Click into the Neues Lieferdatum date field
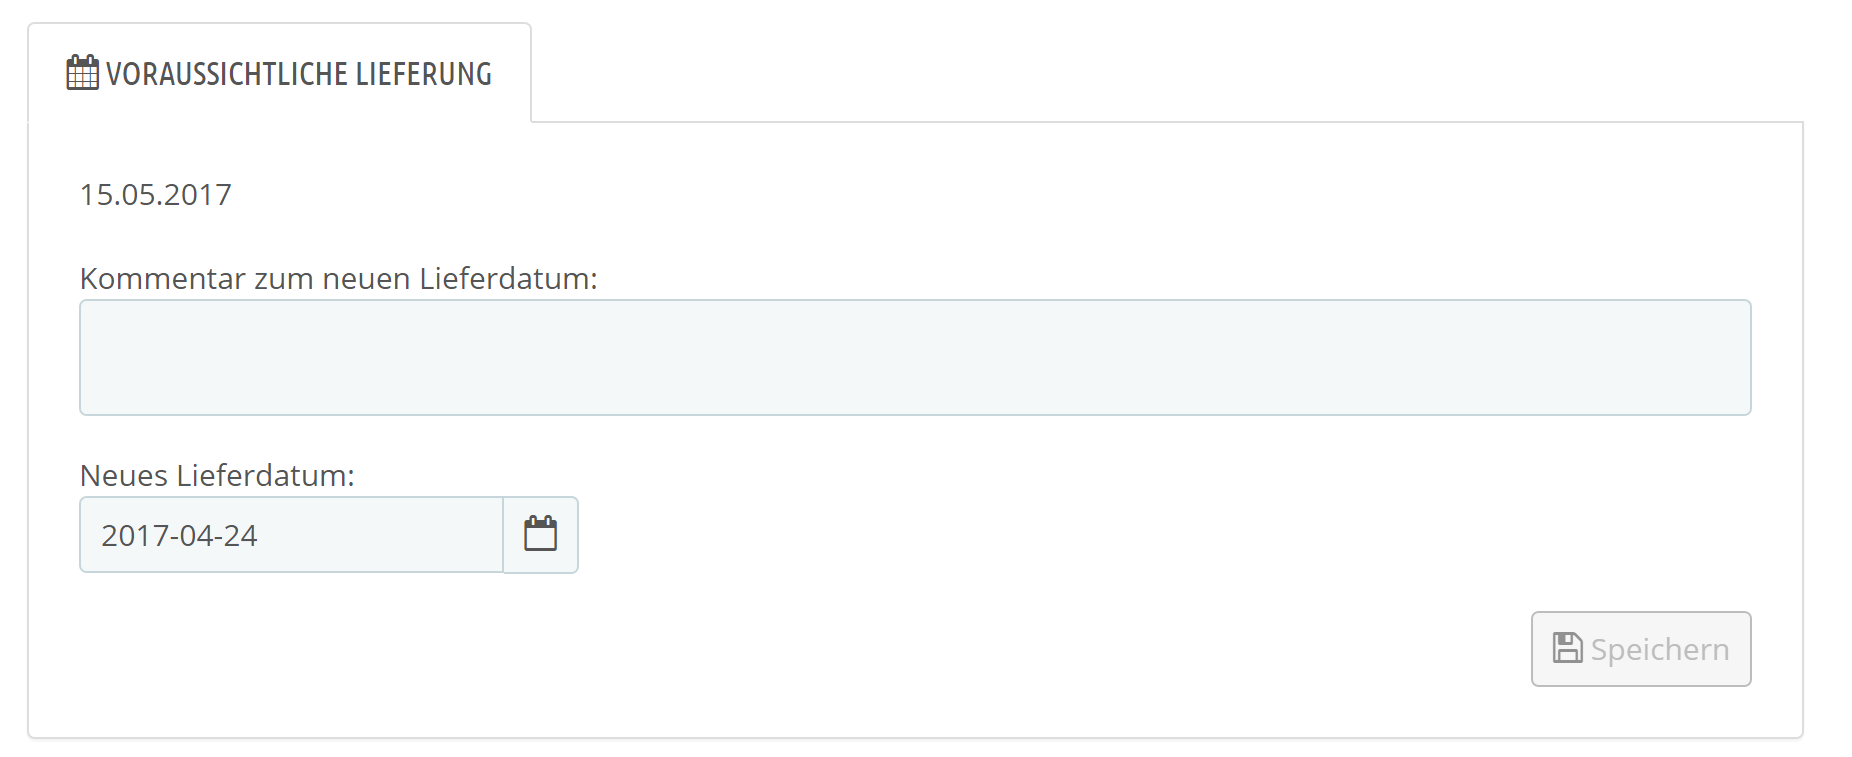 click(x=290, y=535)
